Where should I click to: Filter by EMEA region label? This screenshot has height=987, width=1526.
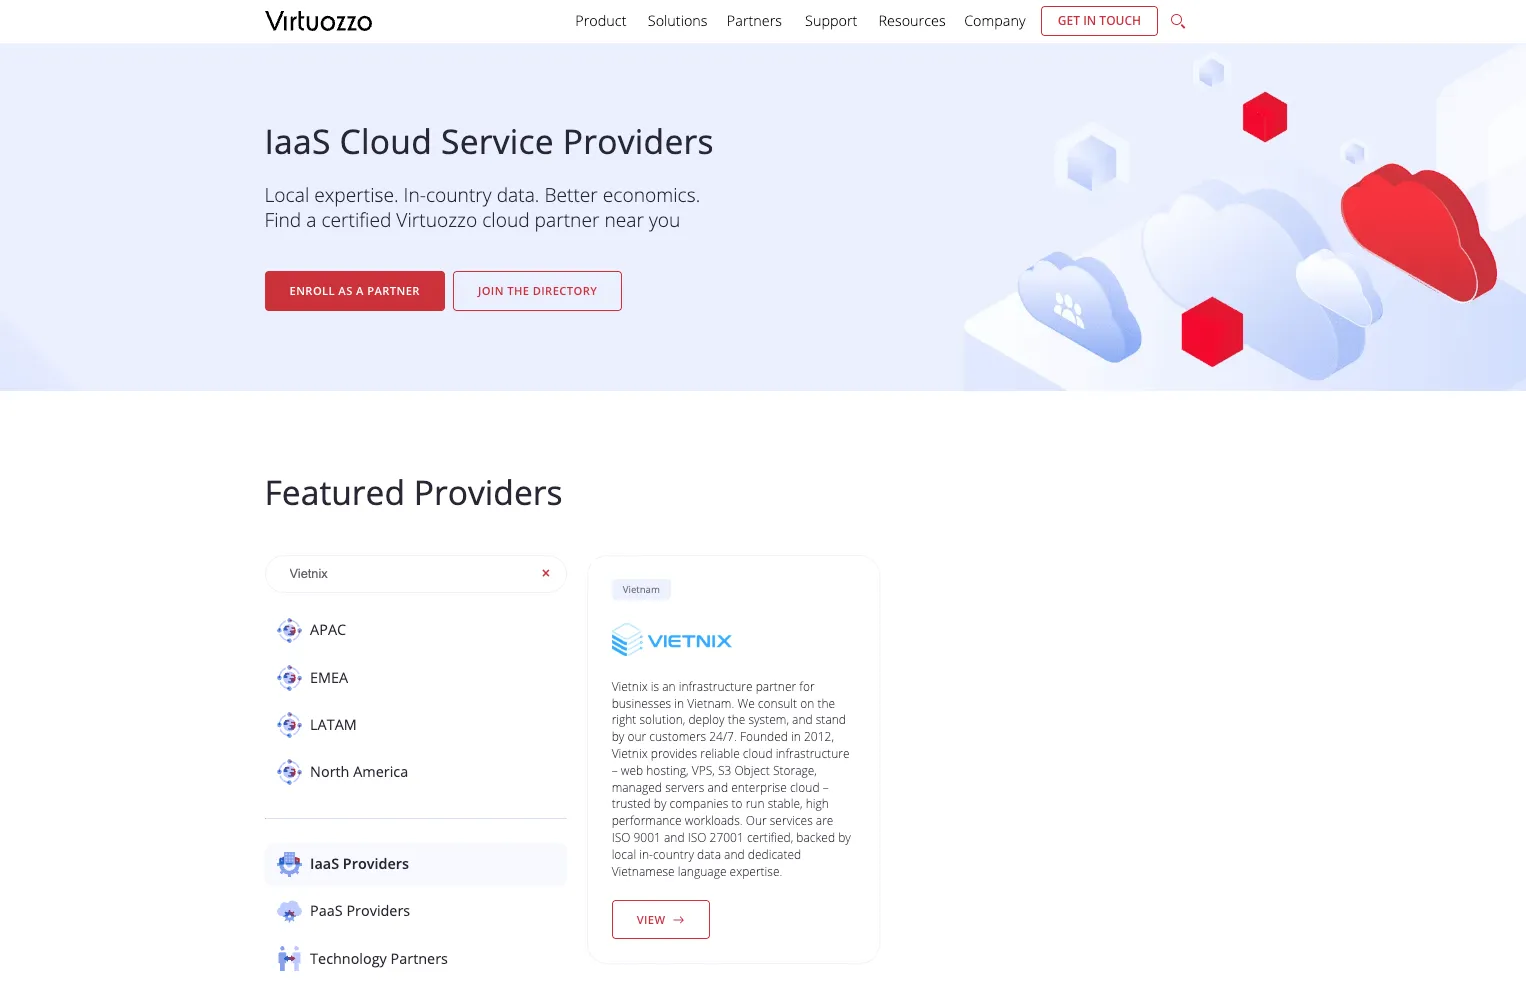click(x=329, y=678)
